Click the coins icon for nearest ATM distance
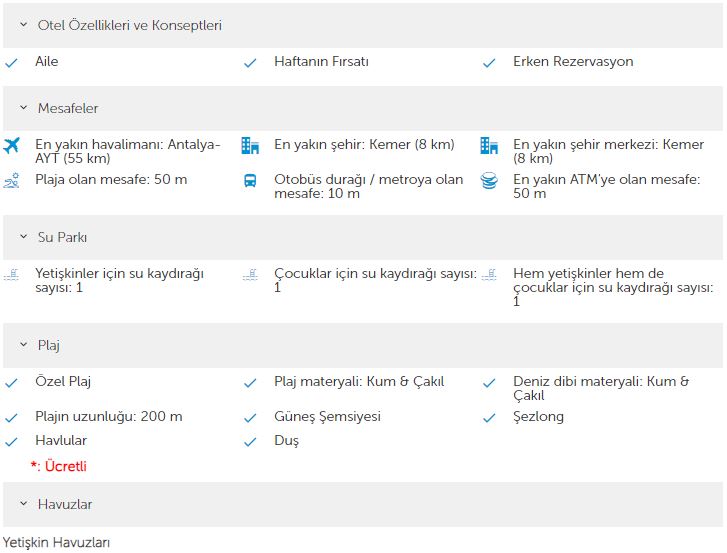Image resolution: width=727 pixels, height=553 pixels. pos(489,181)
